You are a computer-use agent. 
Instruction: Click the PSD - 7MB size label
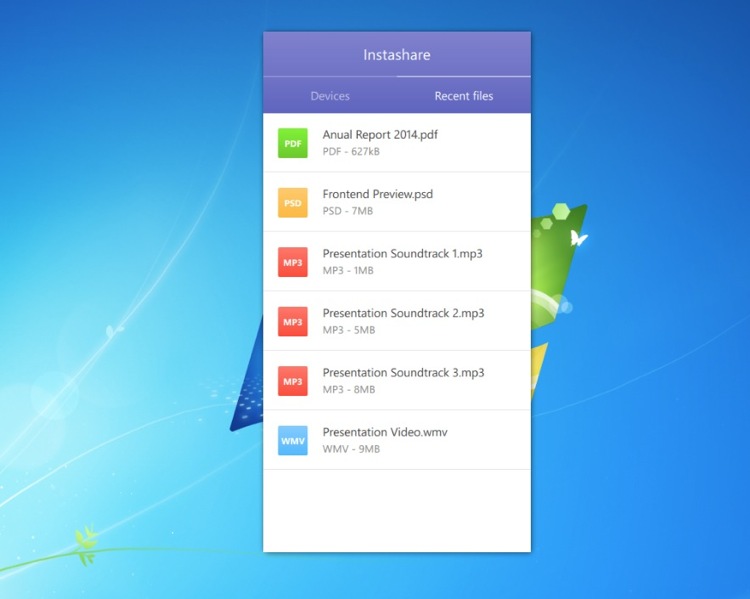(348, 211)
